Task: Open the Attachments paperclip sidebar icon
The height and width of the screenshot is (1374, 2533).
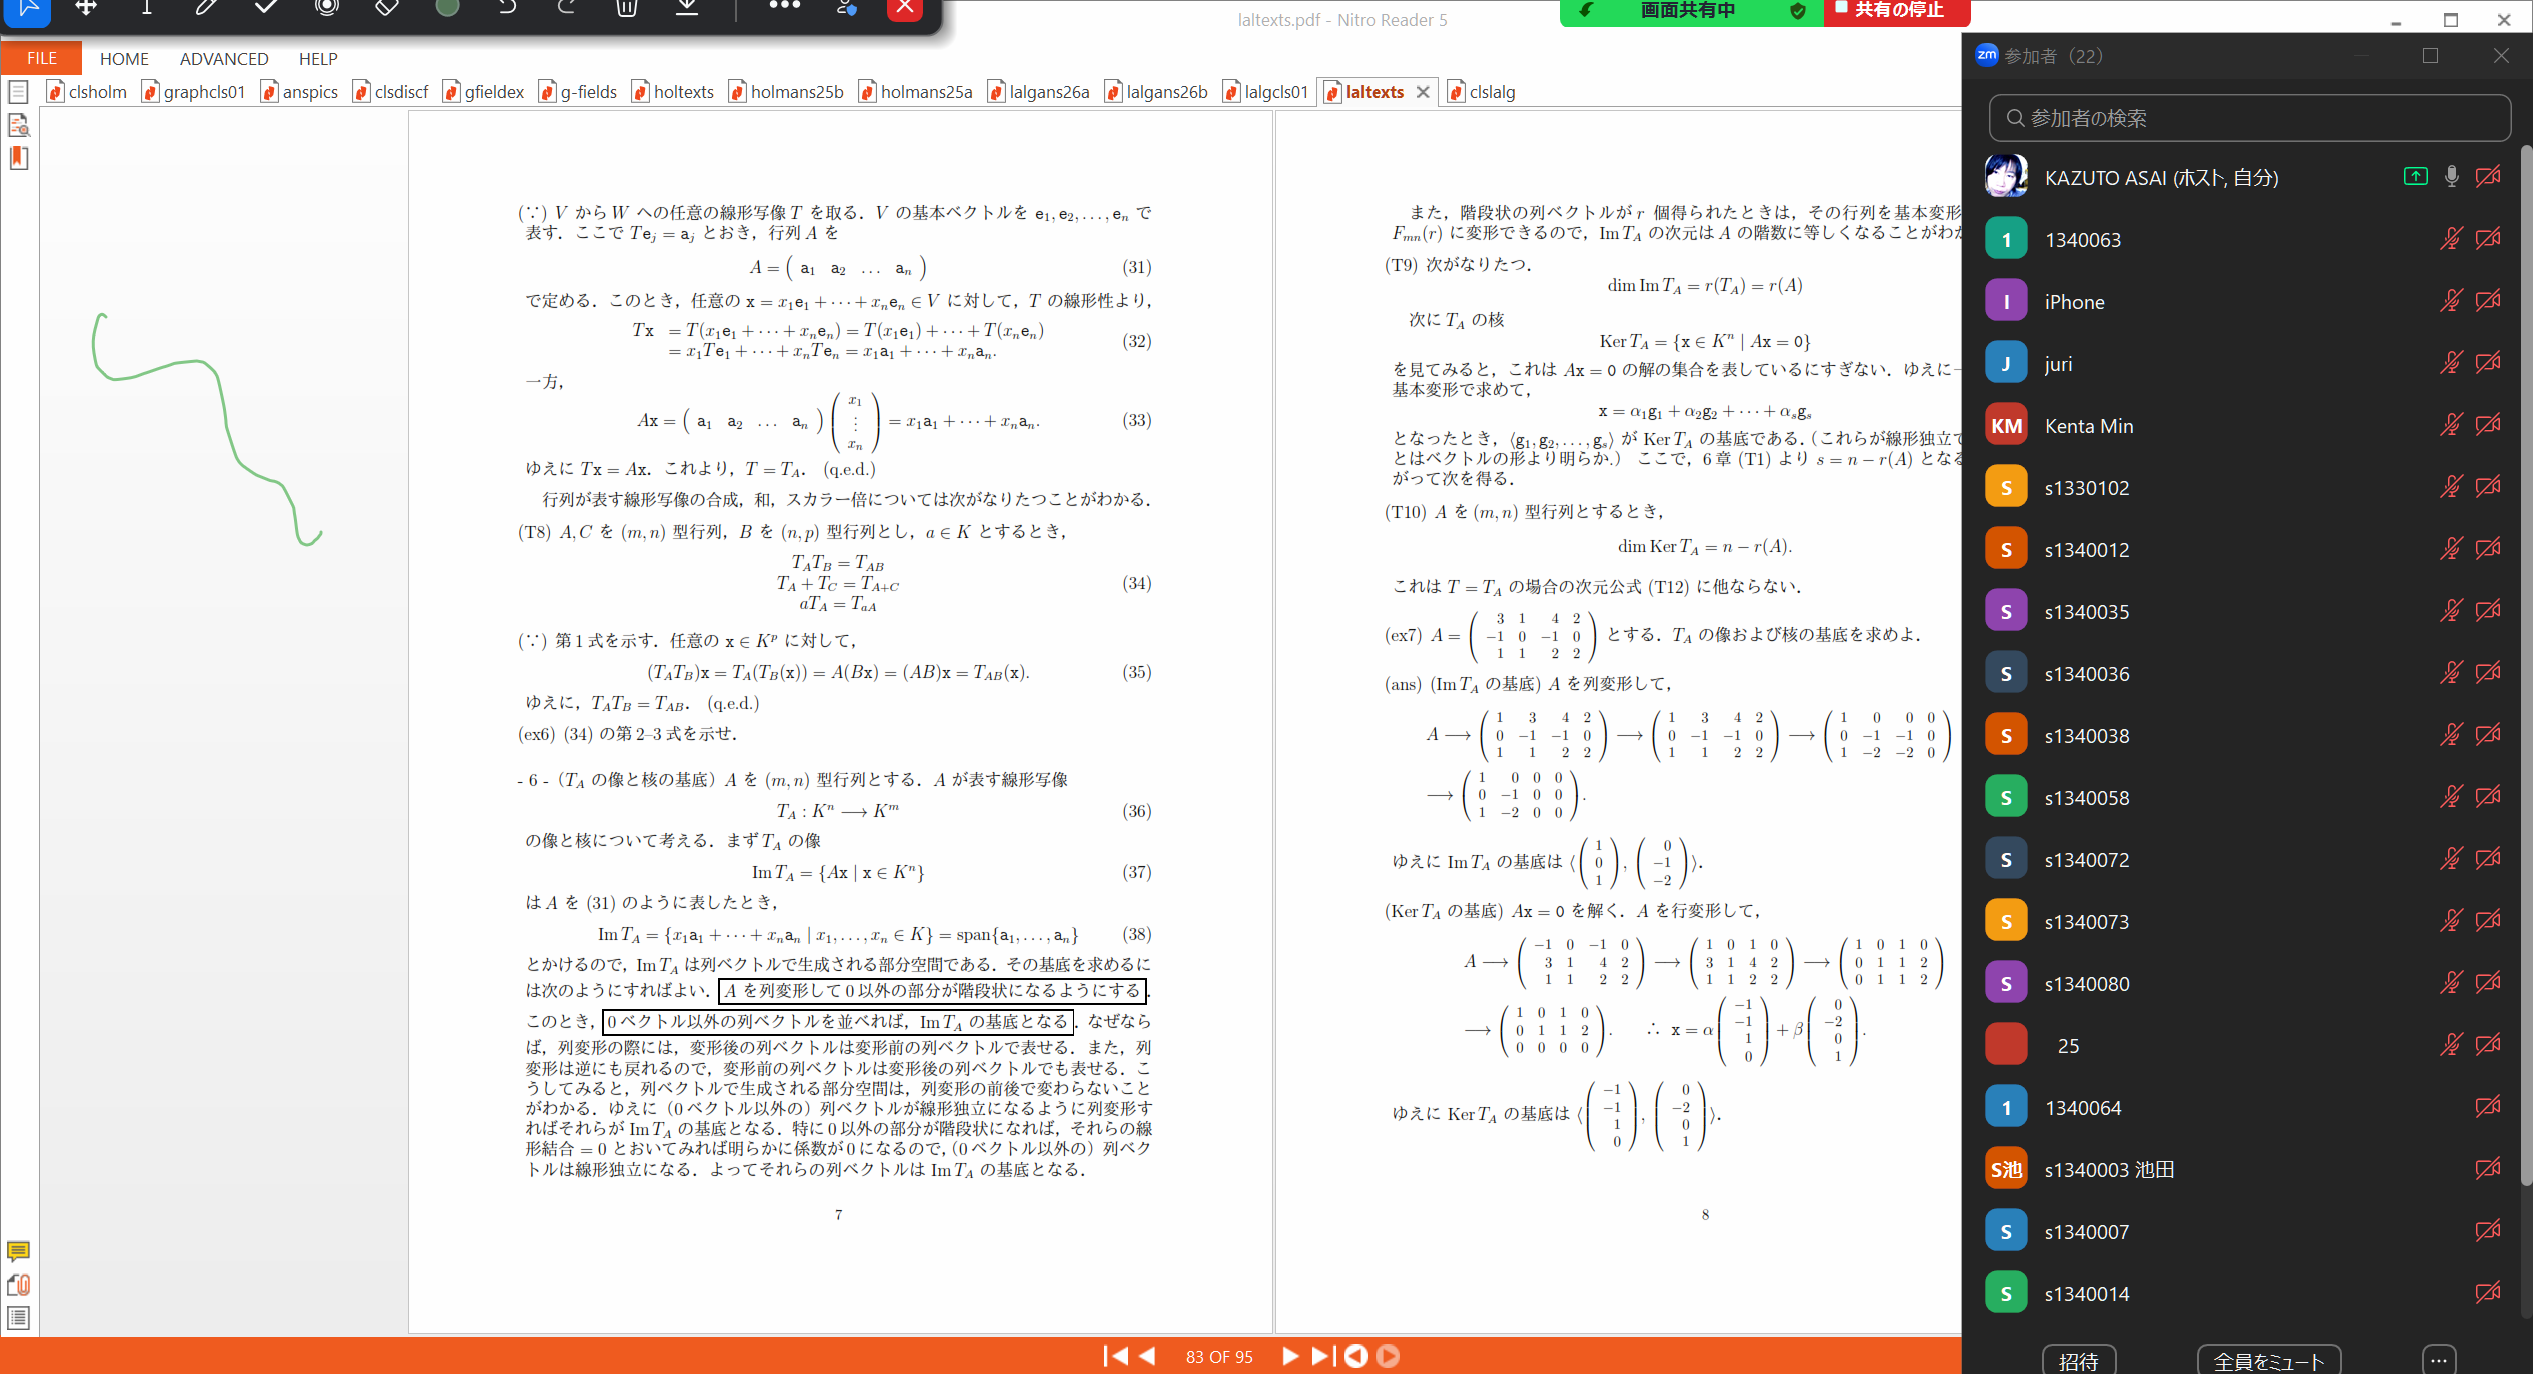Action: [18, 1285]
